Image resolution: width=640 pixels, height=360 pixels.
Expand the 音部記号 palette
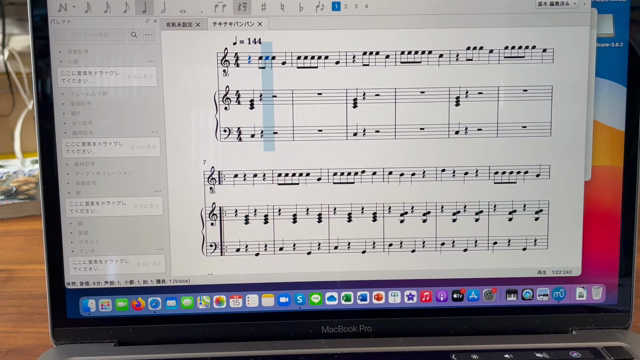(64, 104)
